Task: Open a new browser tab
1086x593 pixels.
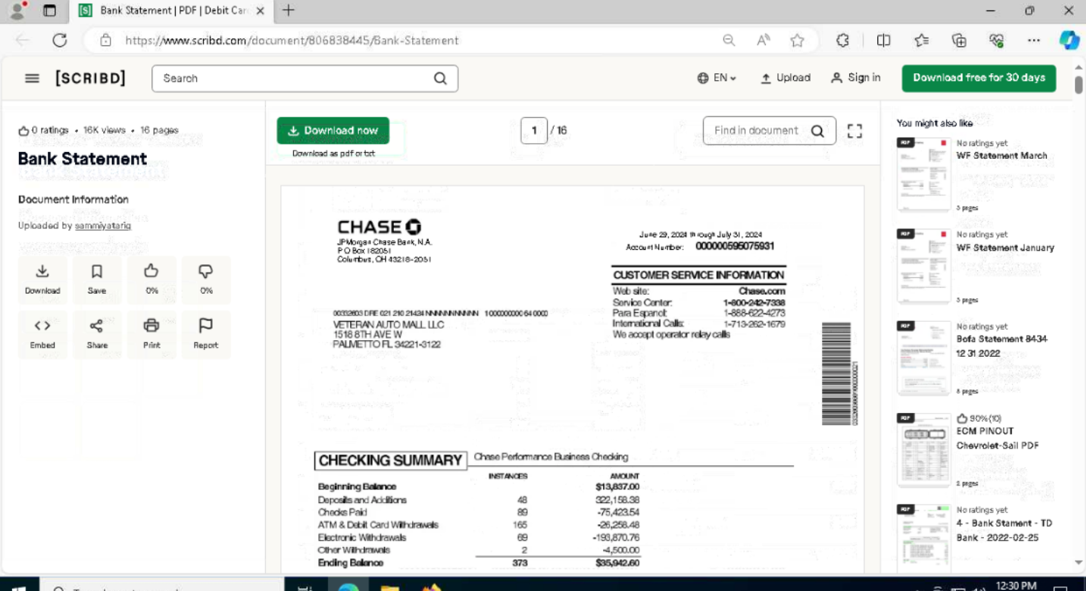Action: tap(288, 11)
